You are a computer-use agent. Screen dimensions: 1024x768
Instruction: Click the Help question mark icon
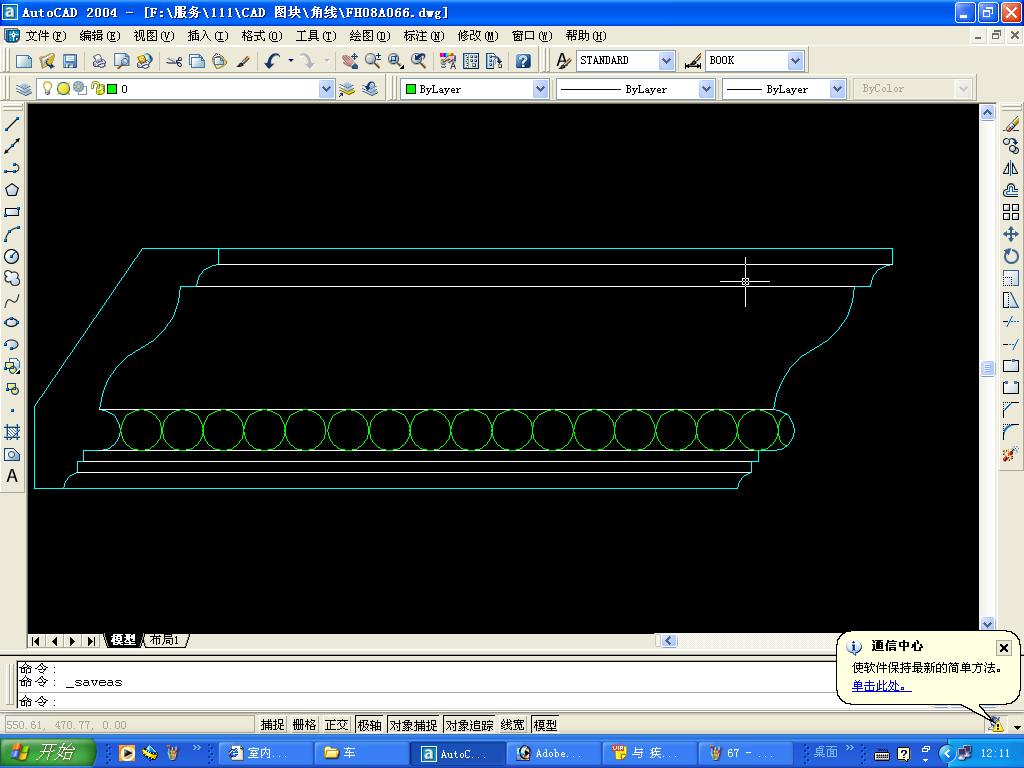523,61
